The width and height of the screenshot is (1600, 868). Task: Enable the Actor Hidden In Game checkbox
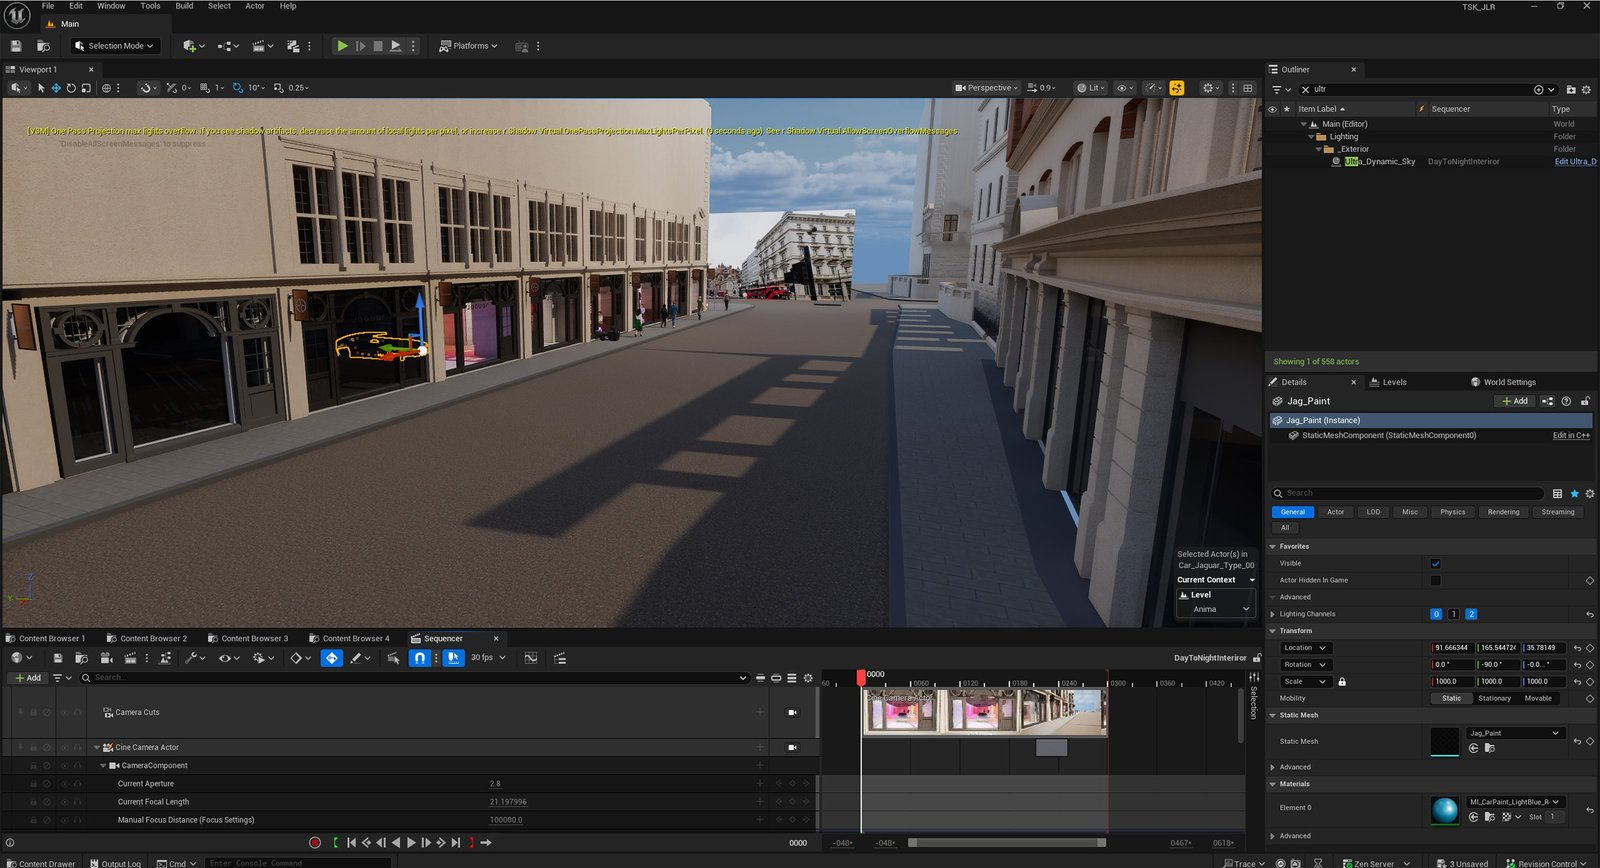point(1435,581)
